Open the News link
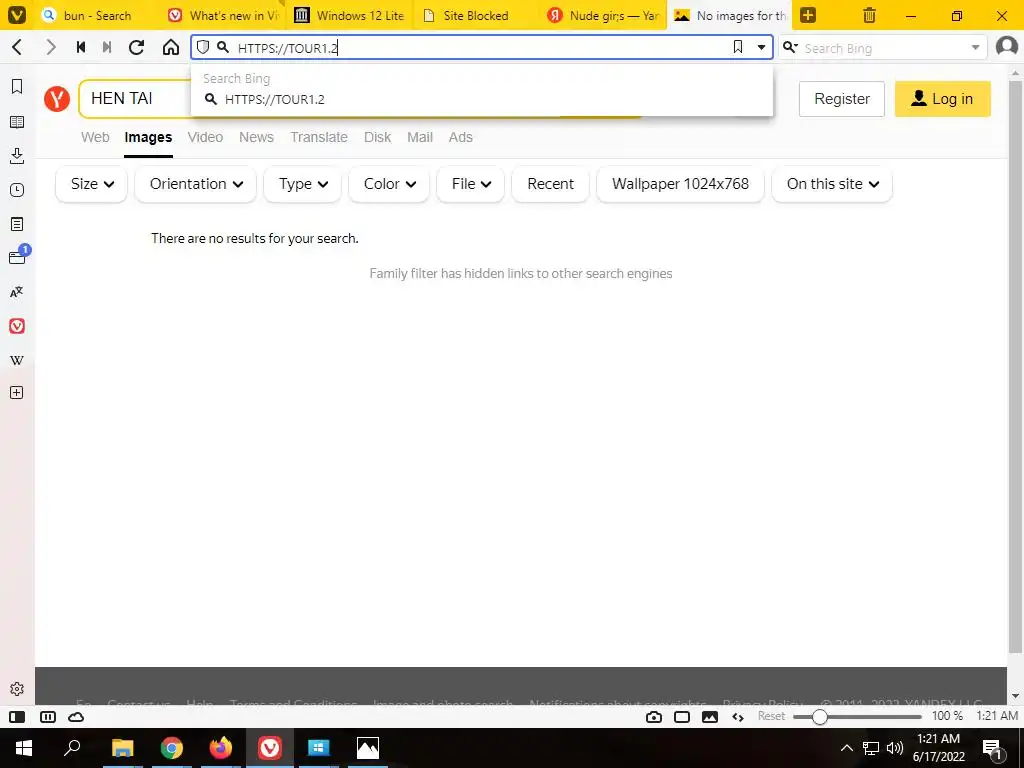The image size is (1024, 768). pyautogui.click(x=256, y=137)
